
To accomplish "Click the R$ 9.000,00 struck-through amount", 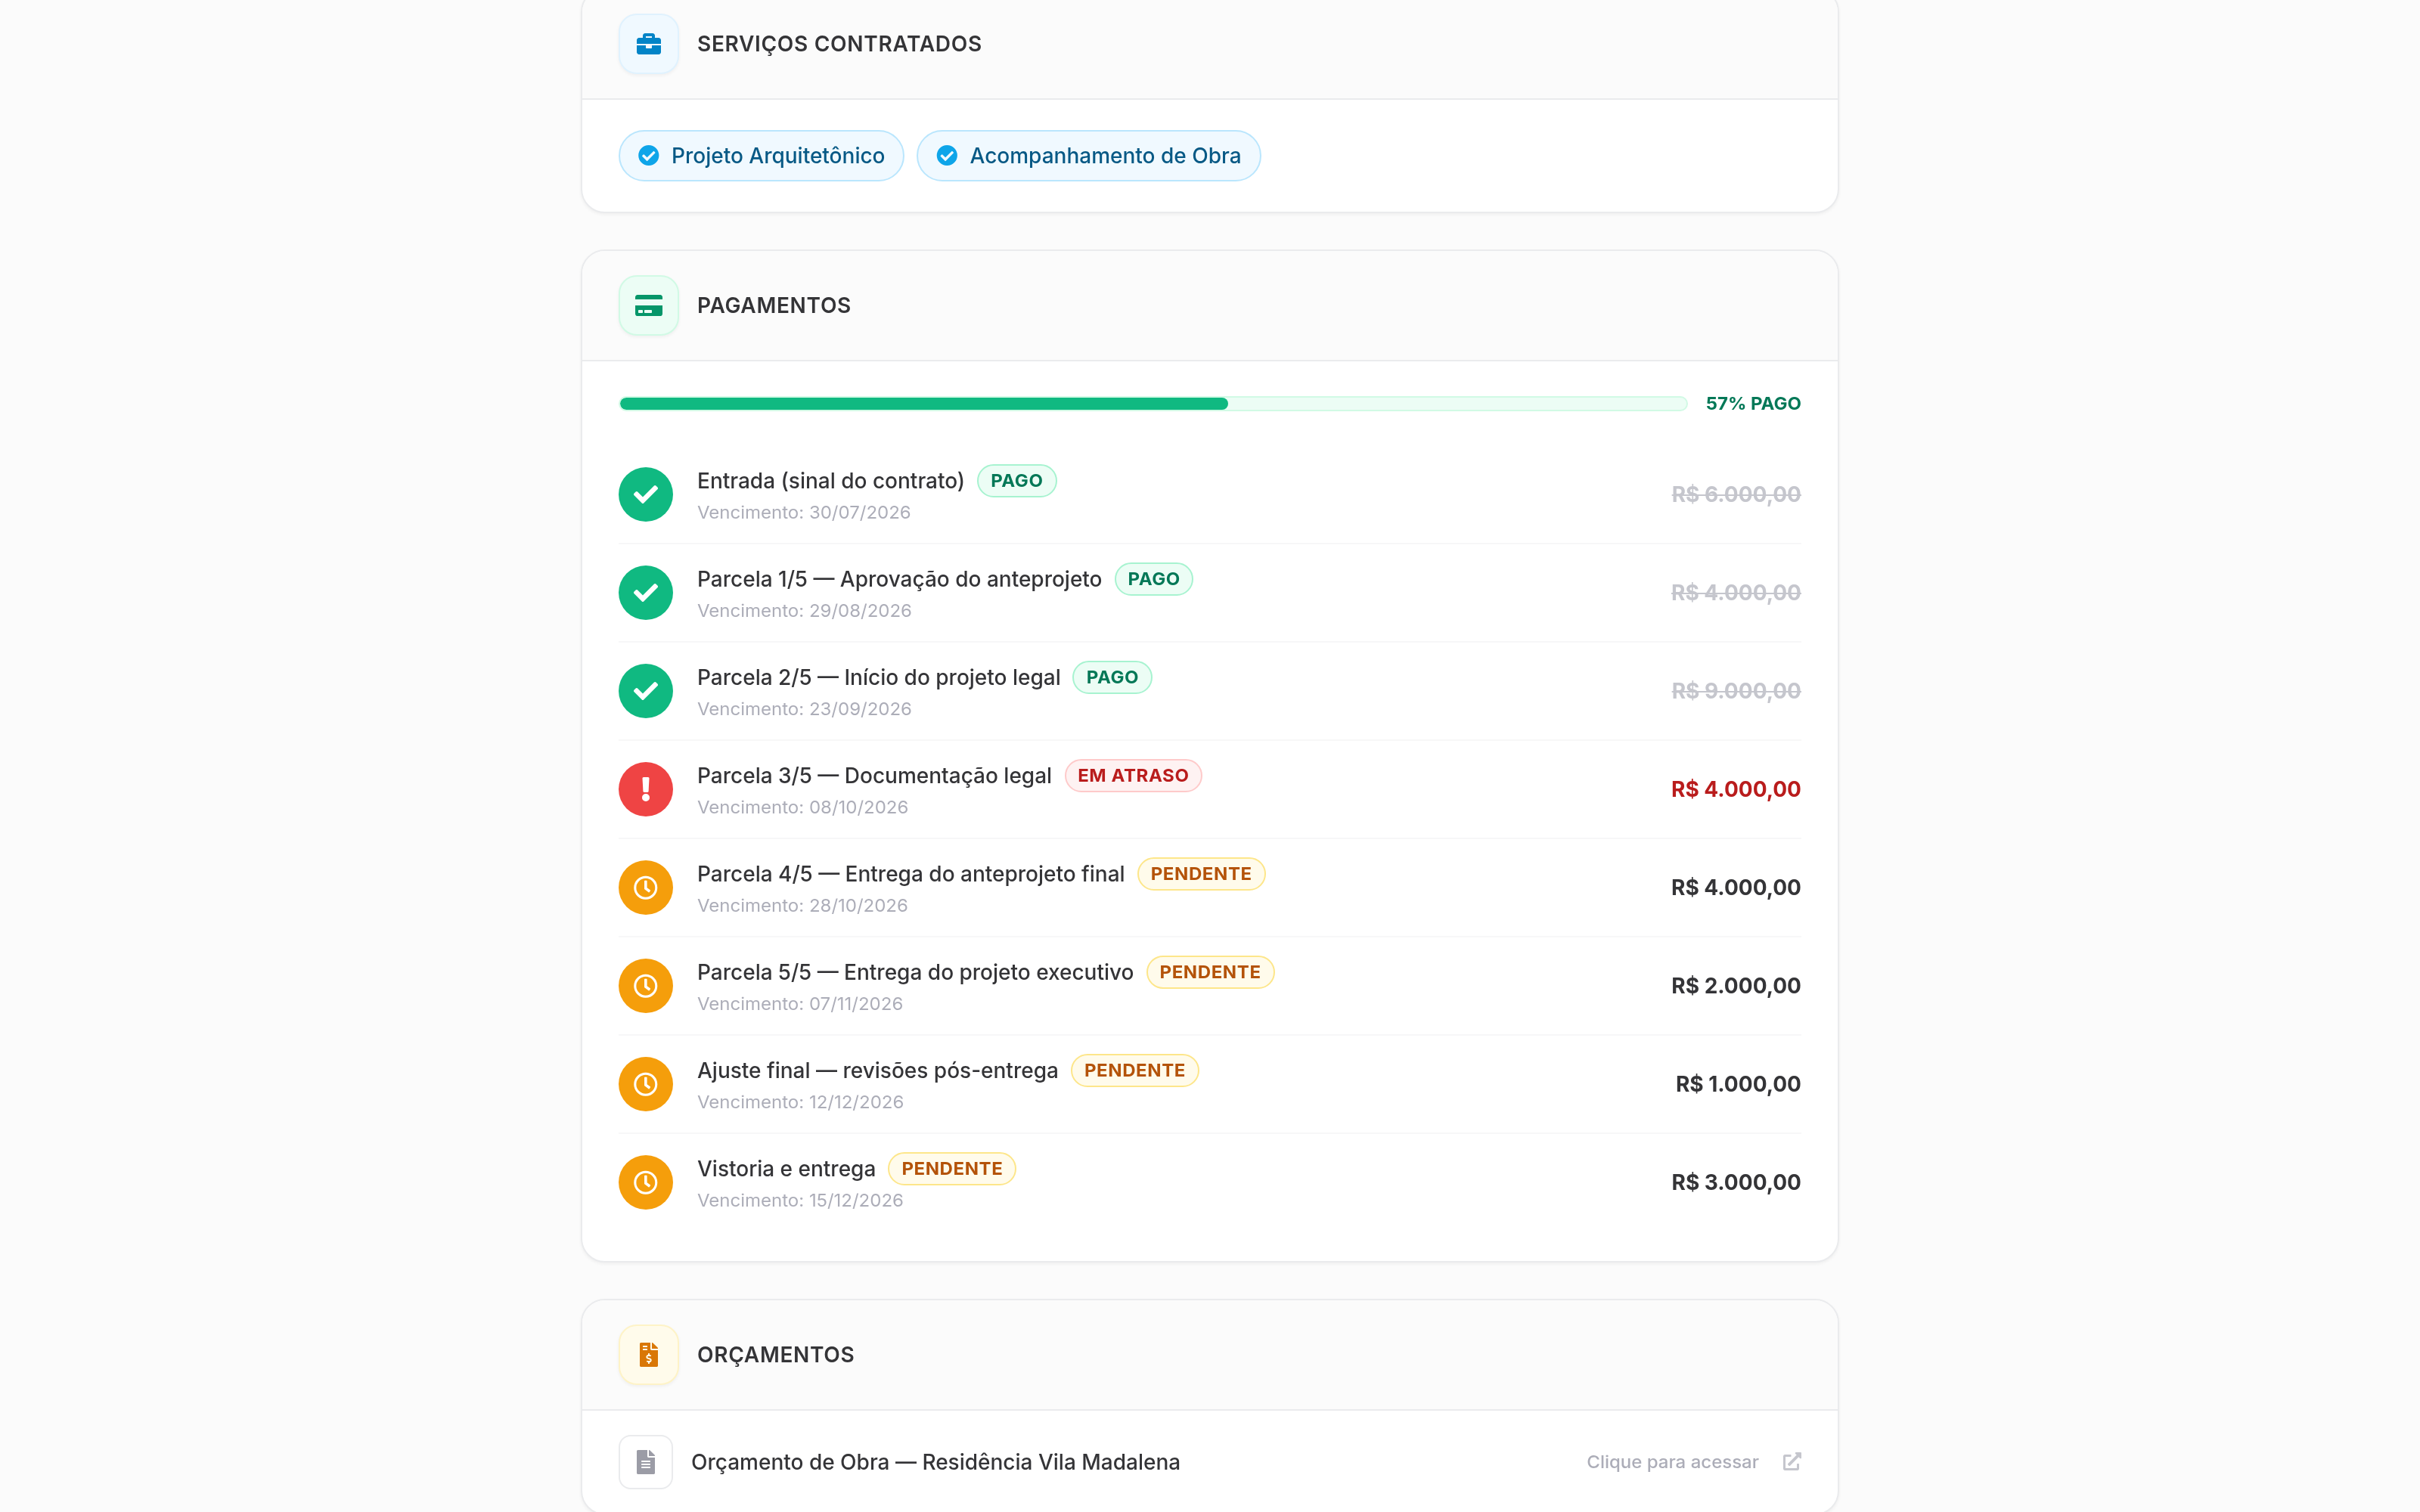I will click(x=1735, y=691).
